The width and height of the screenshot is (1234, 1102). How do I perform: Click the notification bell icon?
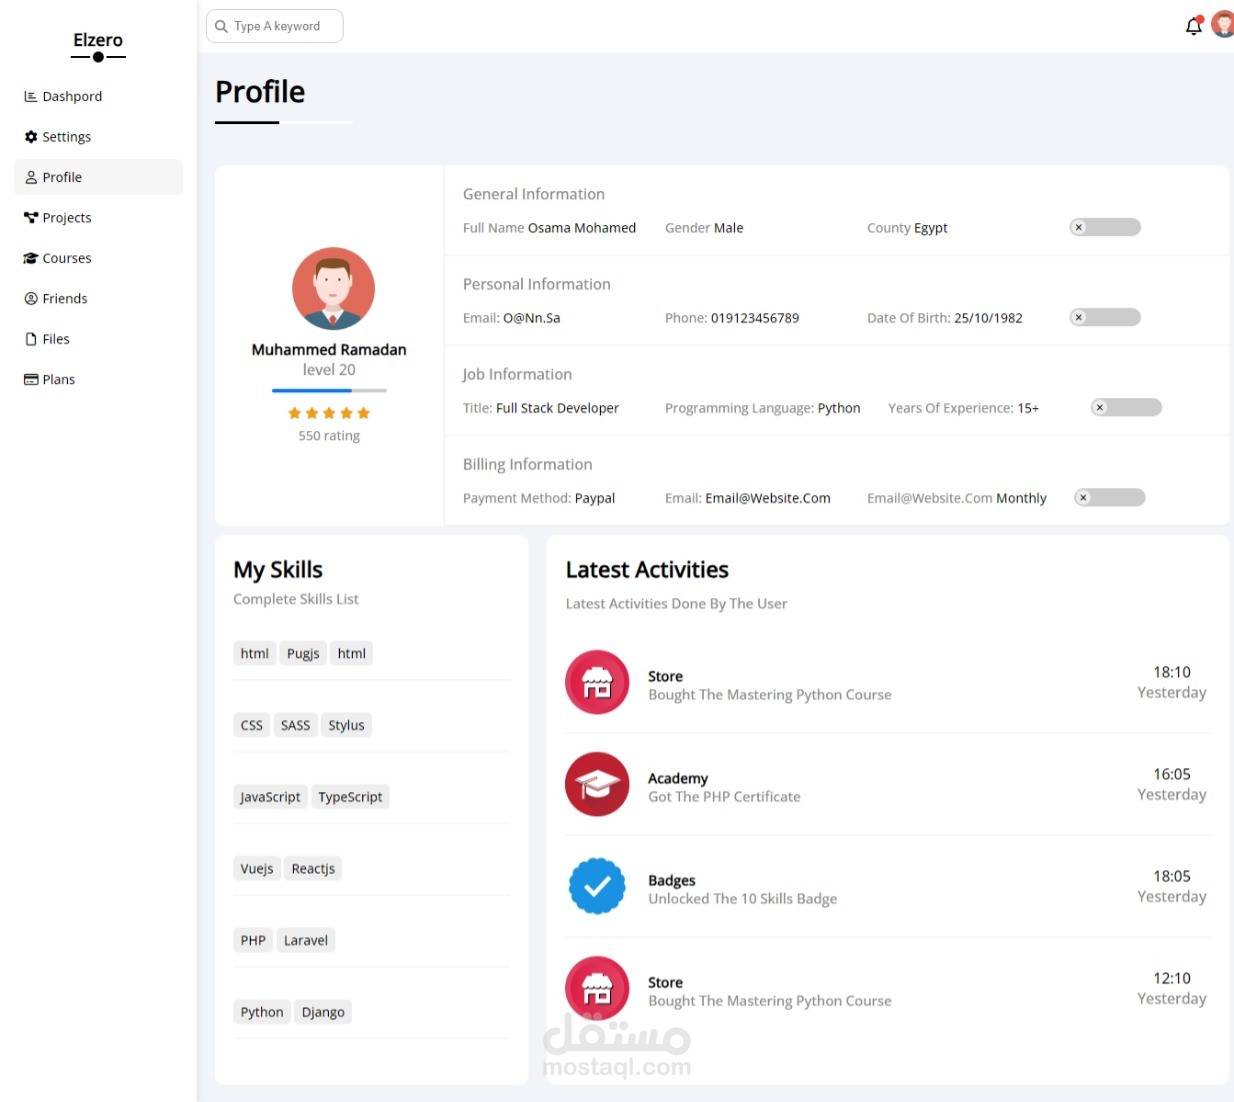pyautogui.click(x=1193, y=26)
